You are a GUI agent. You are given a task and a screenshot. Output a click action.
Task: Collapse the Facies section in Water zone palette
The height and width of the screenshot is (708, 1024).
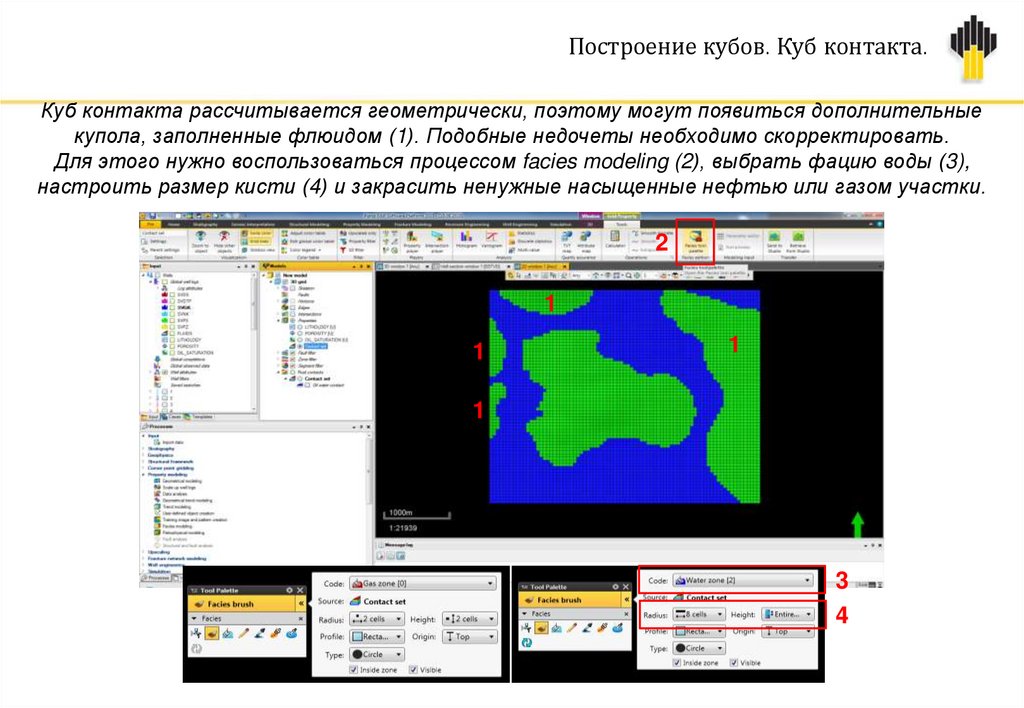click(x=522, y=614)
